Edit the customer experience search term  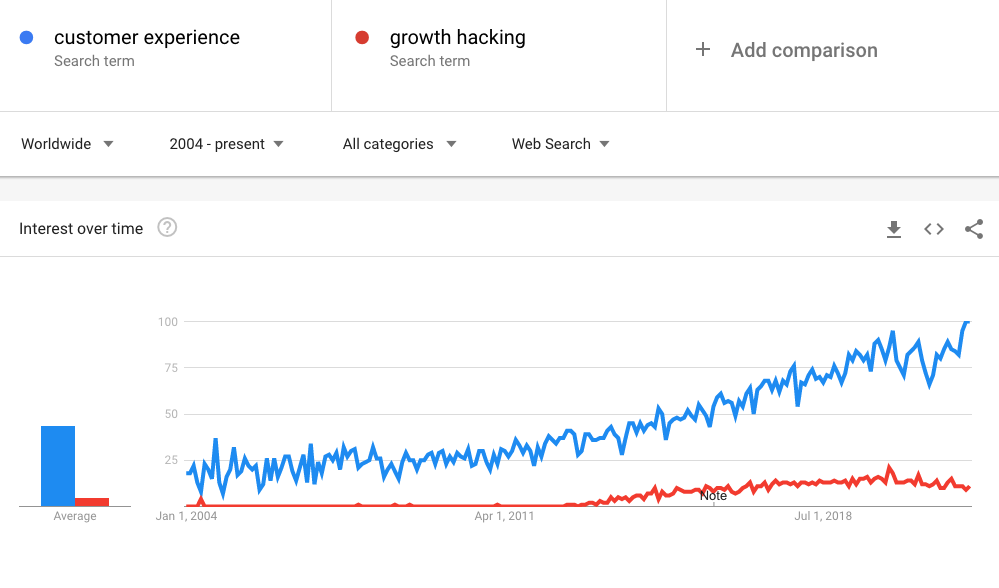coord(147,38)
